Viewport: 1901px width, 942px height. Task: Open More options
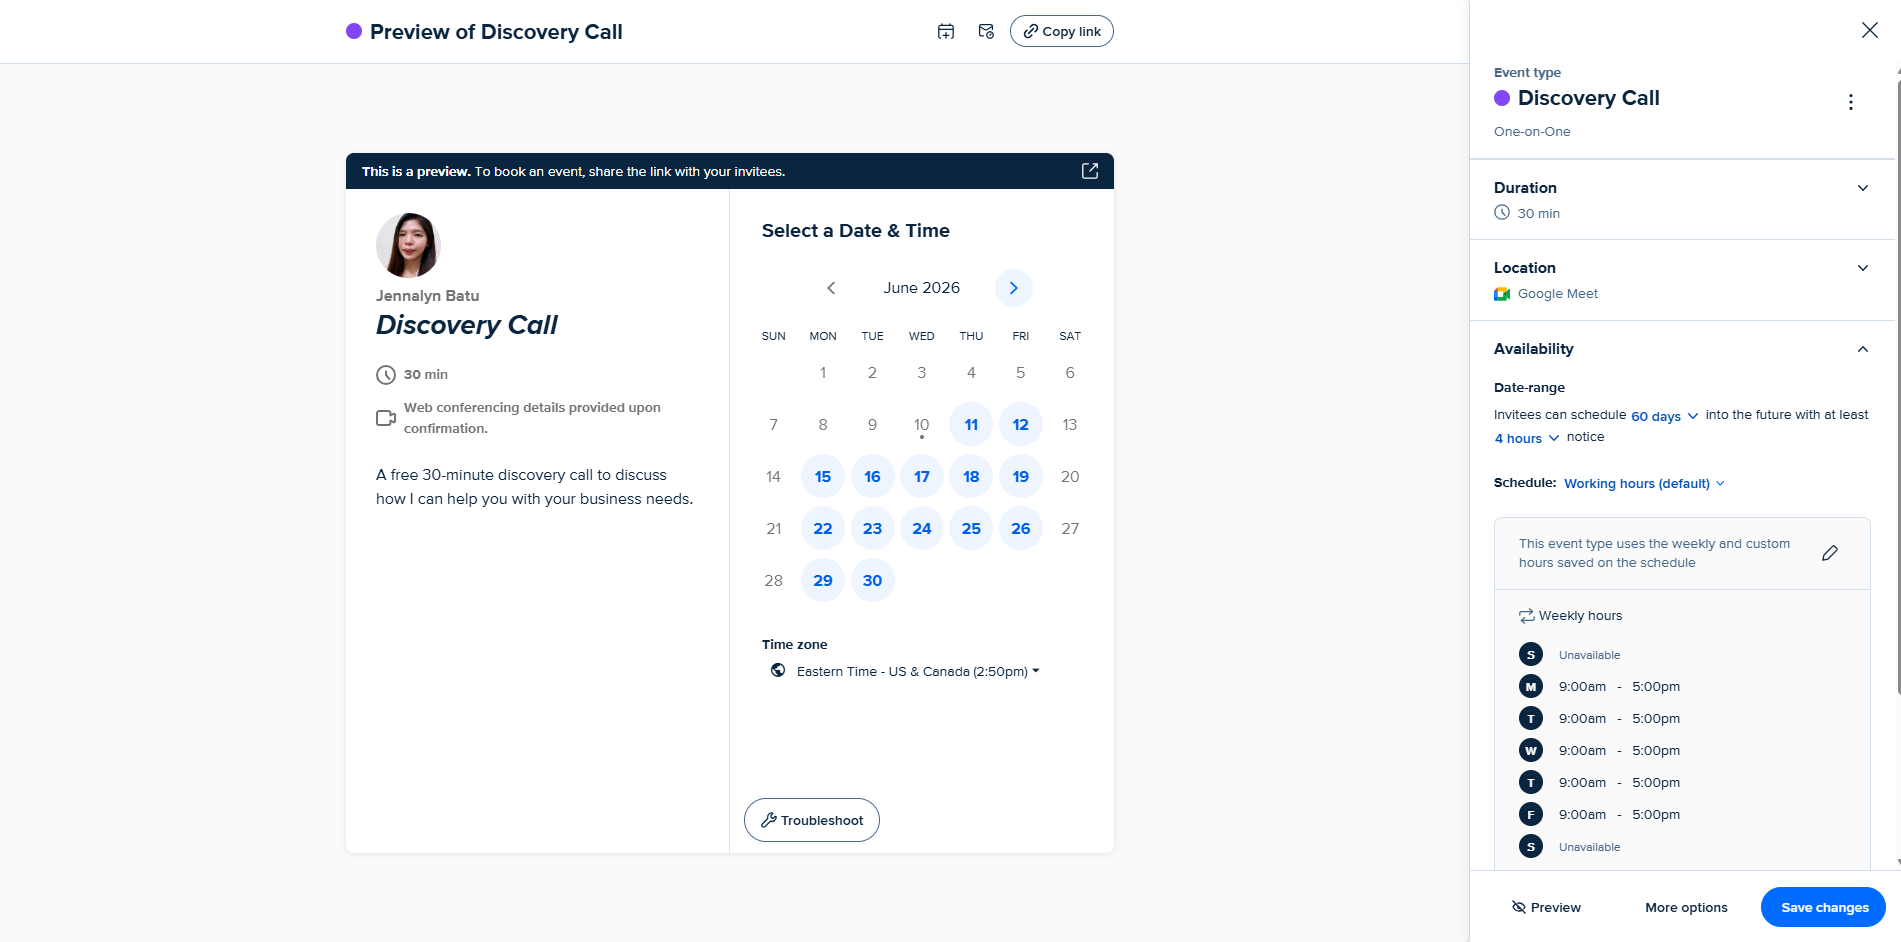point(1686,907)
